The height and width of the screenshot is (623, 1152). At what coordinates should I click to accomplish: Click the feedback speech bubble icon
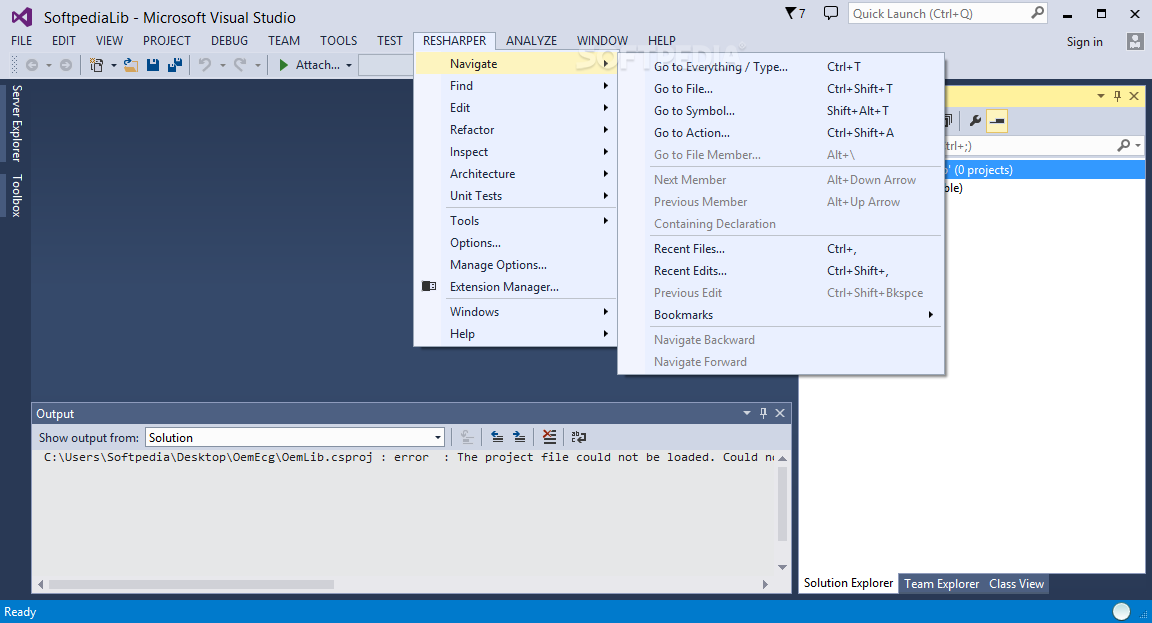coord(831,13)
